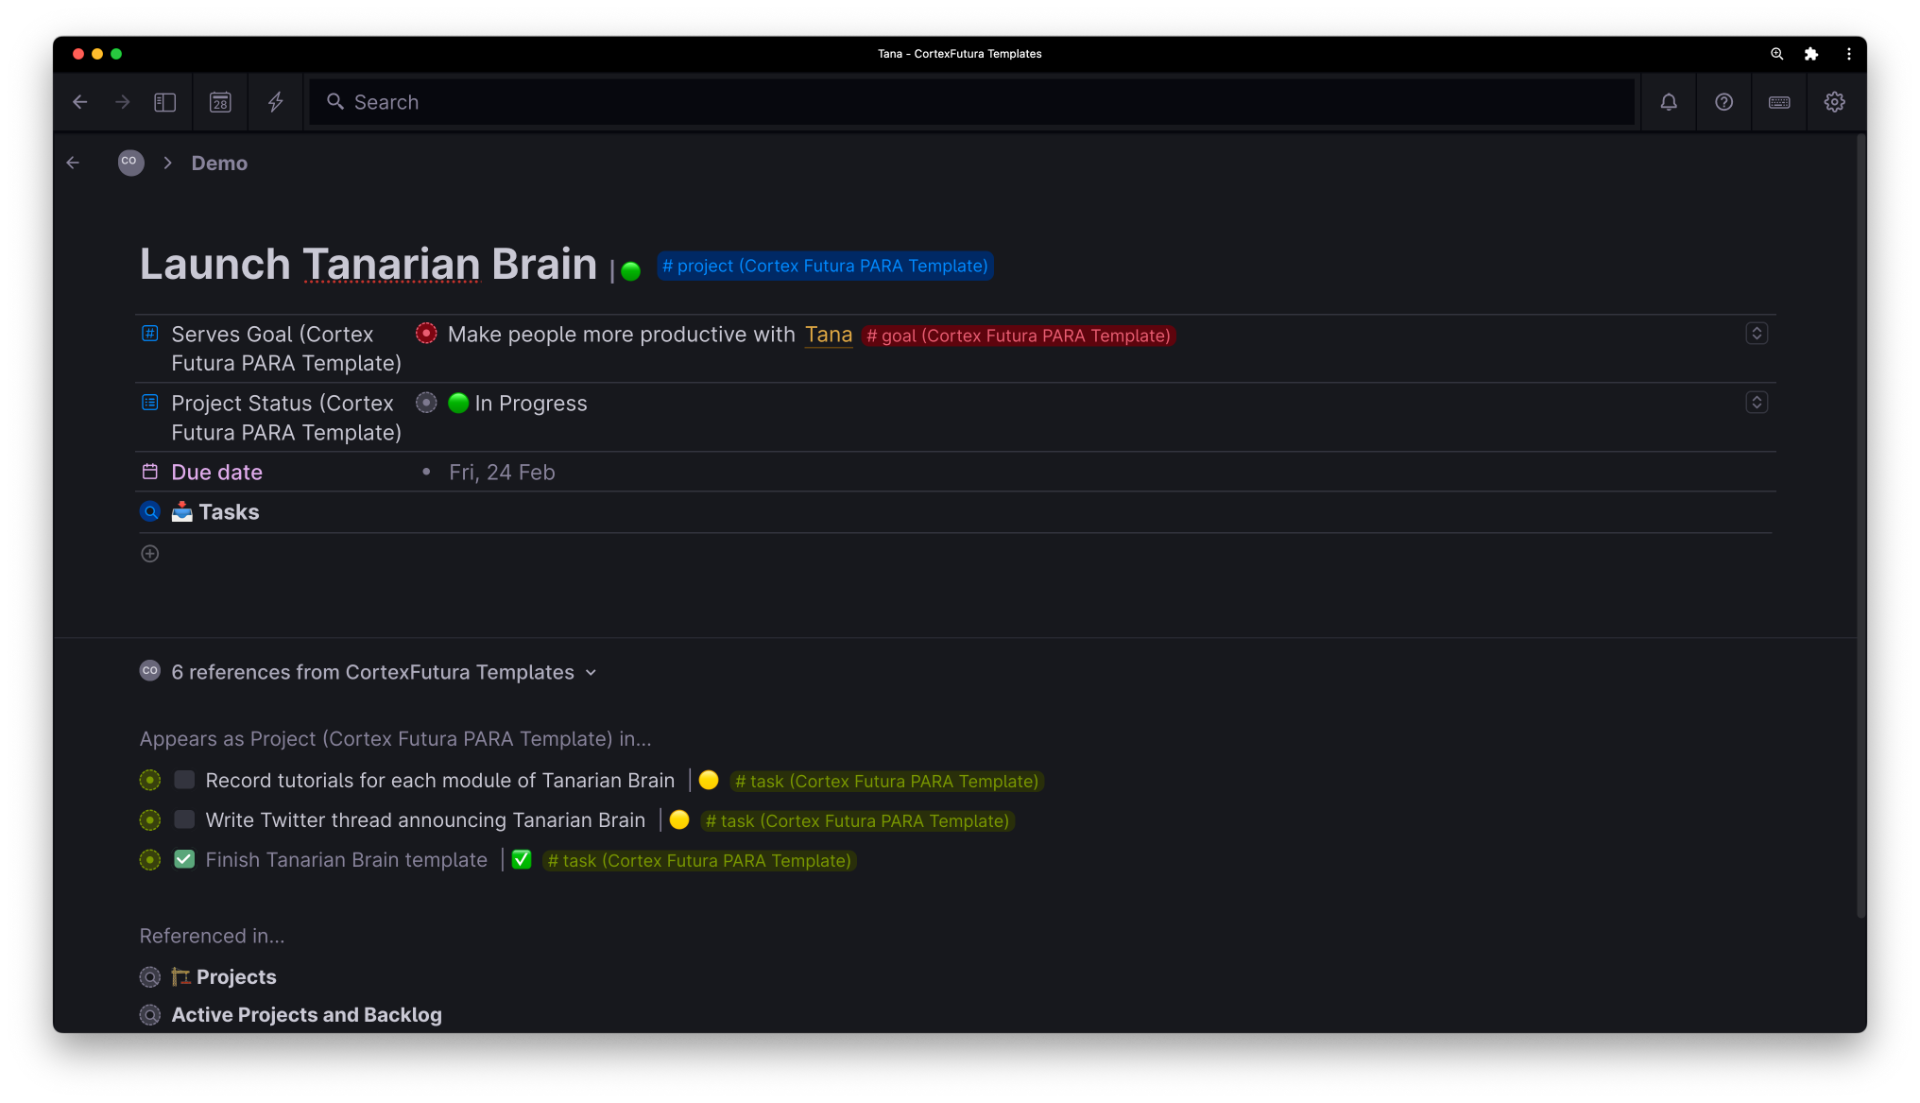This screenshot has width=1920, height=1103.
Task: Open the help question mark icon
Action: click(x=1723, y=102)
